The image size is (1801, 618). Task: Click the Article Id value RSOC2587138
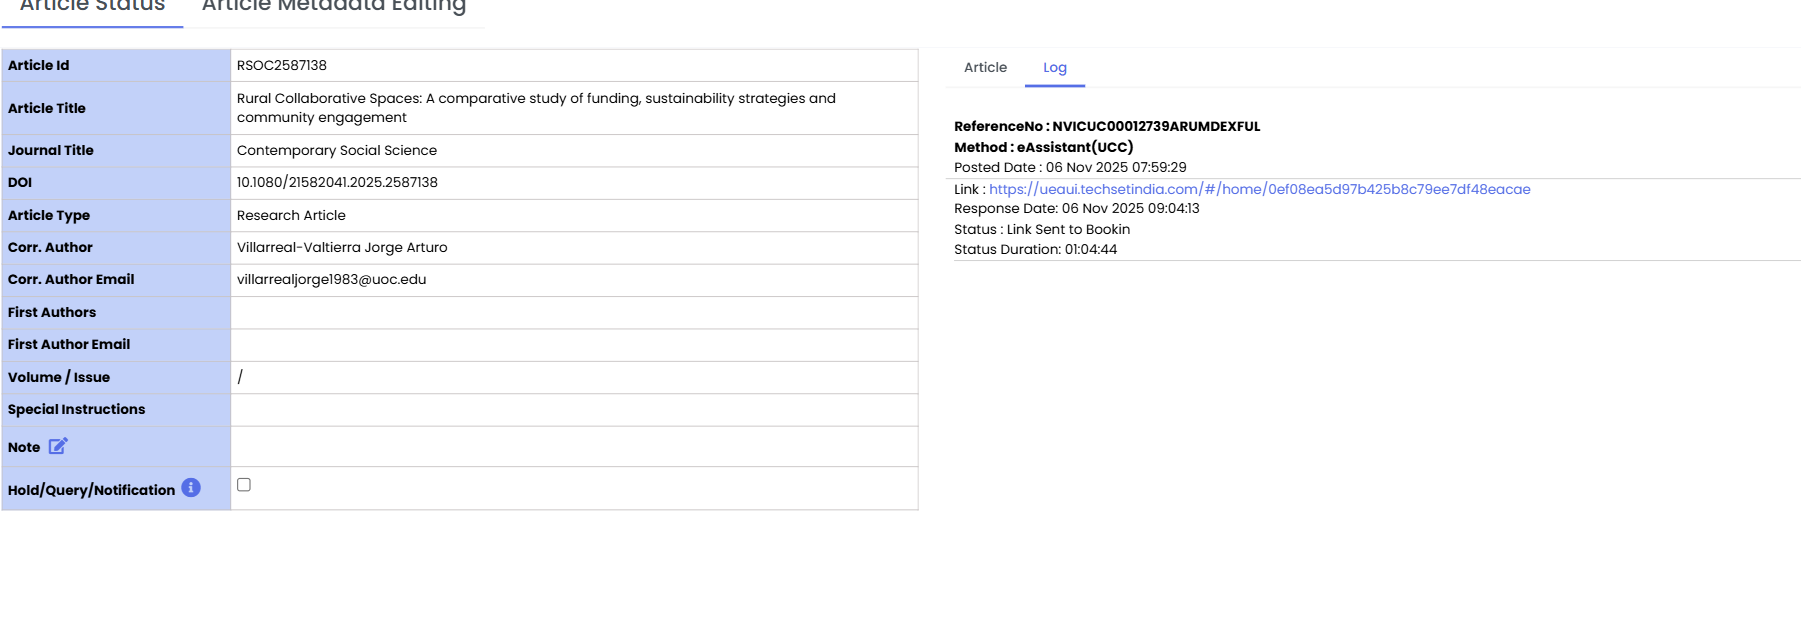[282, 65]
